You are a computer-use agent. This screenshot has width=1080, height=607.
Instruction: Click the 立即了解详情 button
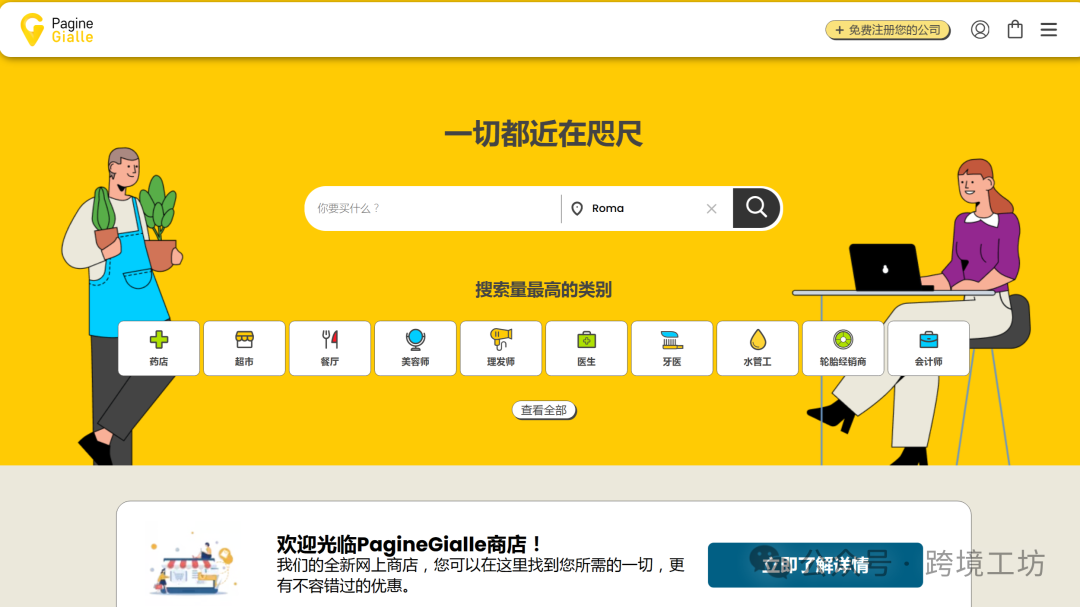[814, 565]
